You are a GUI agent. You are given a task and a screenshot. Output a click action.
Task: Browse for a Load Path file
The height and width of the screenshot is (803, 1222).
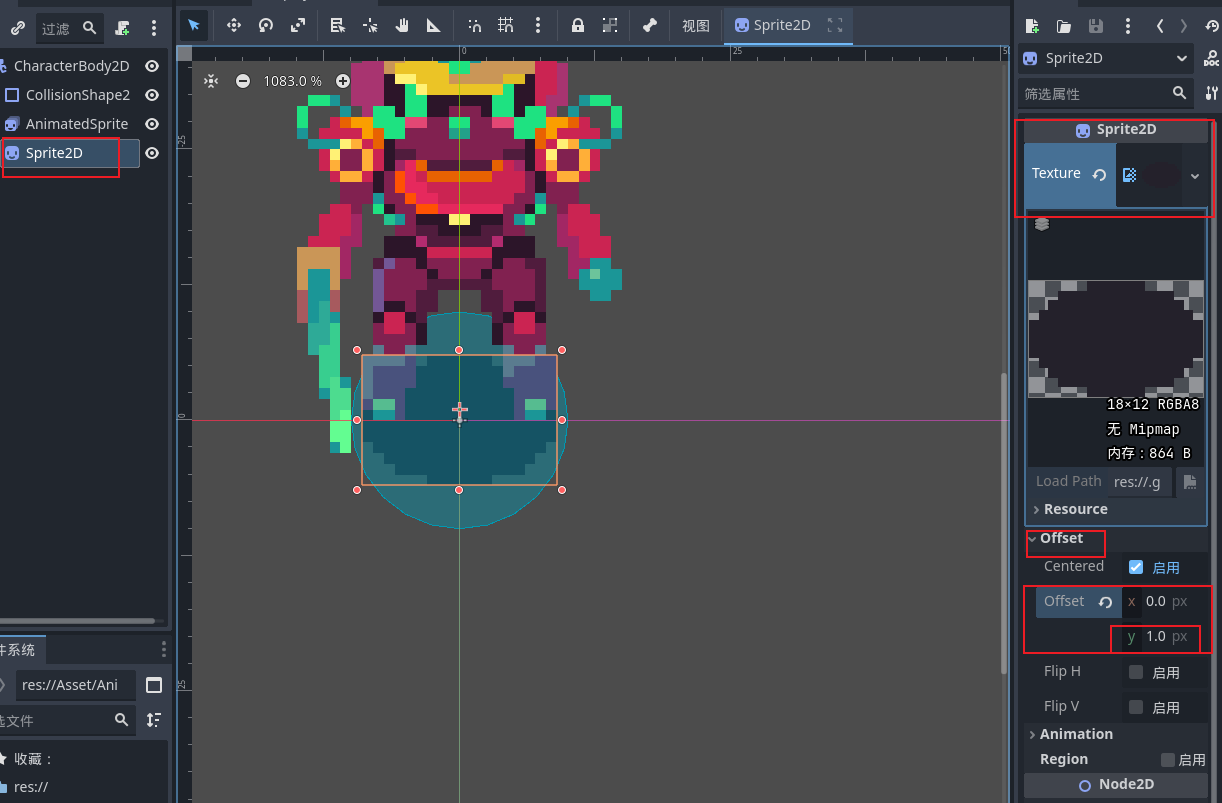(x=1189, y=482)
